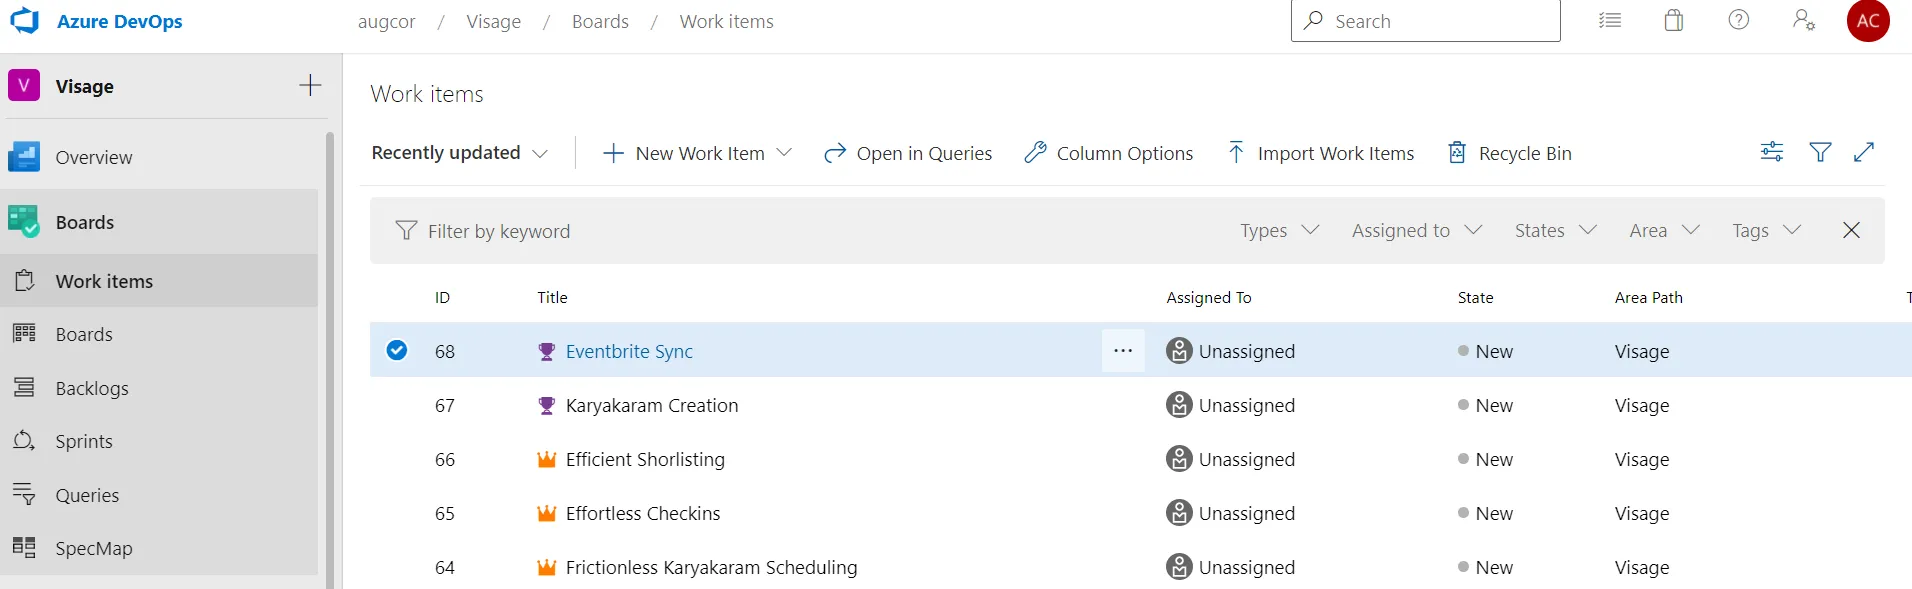Open the Assigned to filter dropdown
The height and width of the screenshot is (589, 1912).
pyautogui.click(x=1416, y=231)
